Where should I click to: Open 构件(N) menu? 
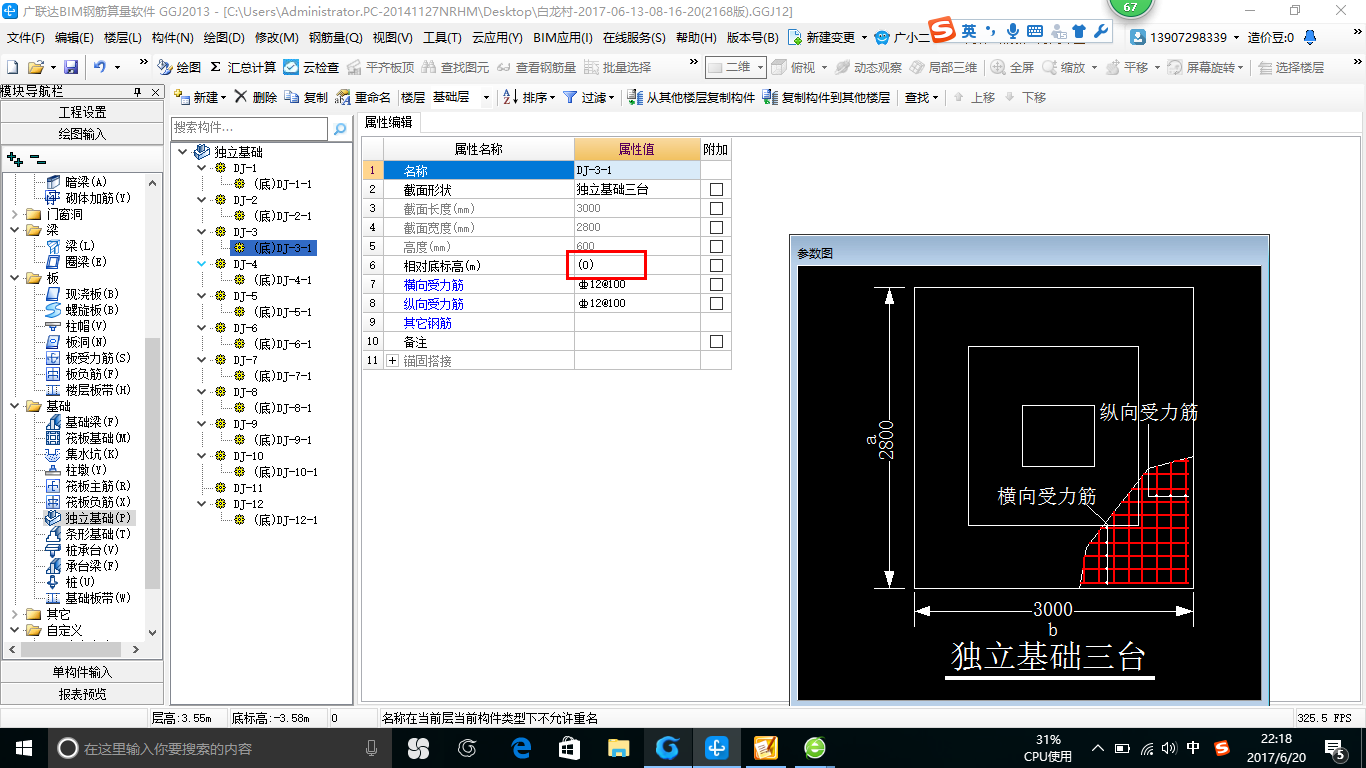tap(173, 38)
